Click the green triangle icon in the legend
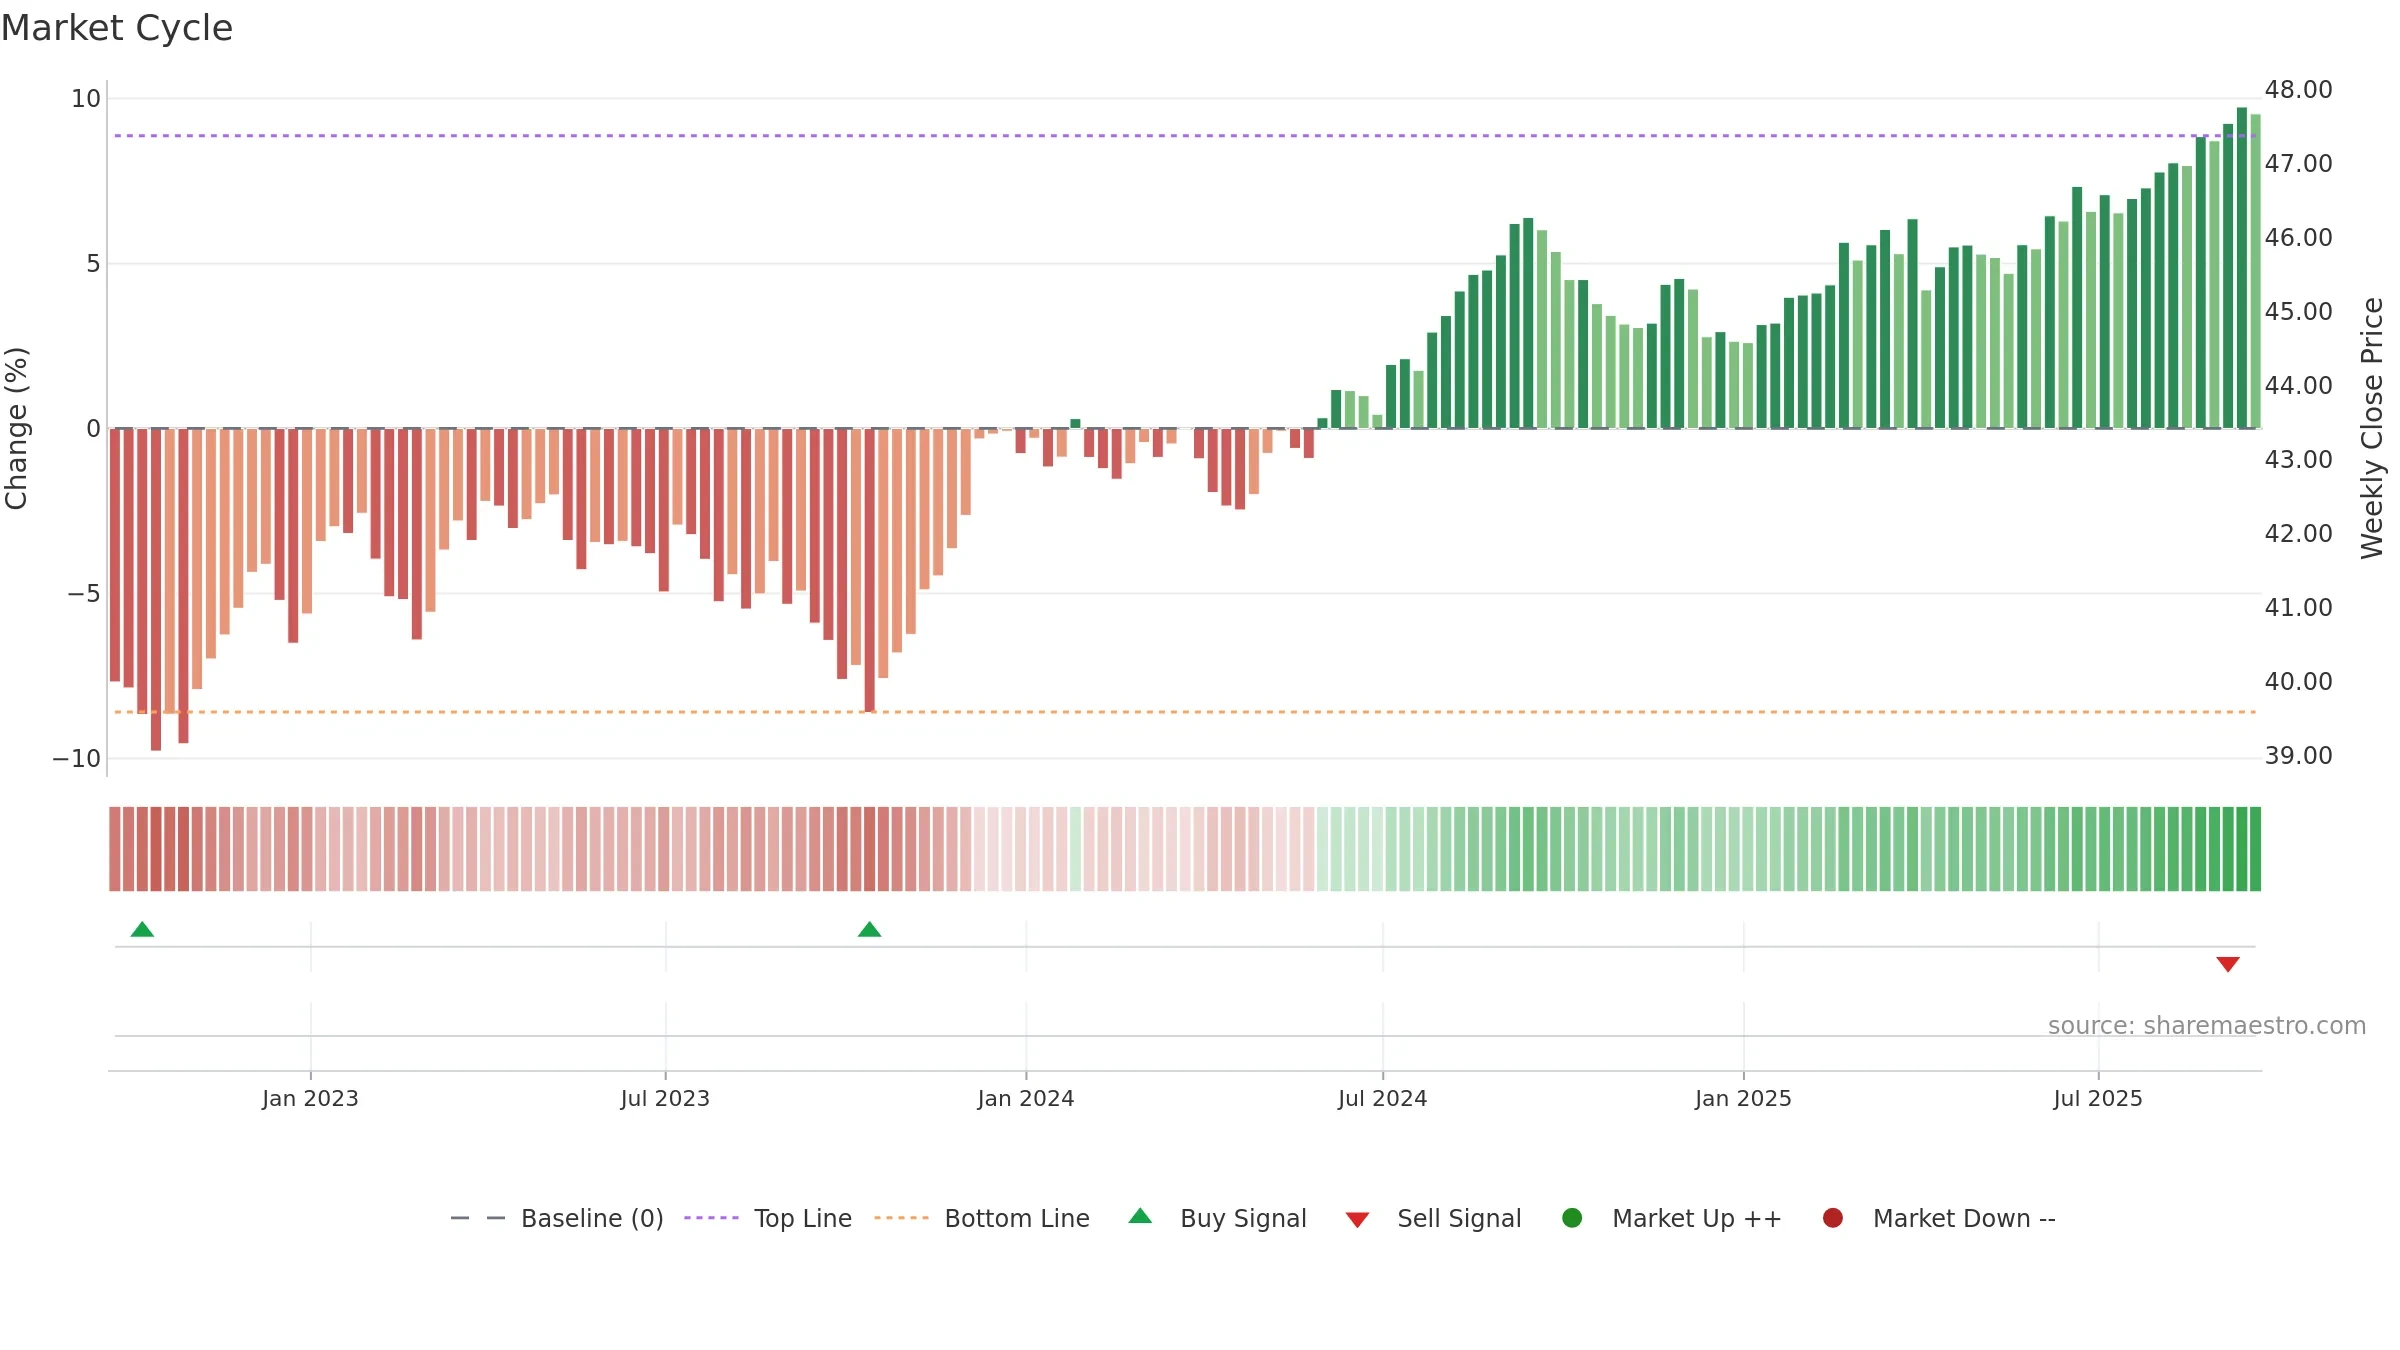 click(x=1140, y=1216)
